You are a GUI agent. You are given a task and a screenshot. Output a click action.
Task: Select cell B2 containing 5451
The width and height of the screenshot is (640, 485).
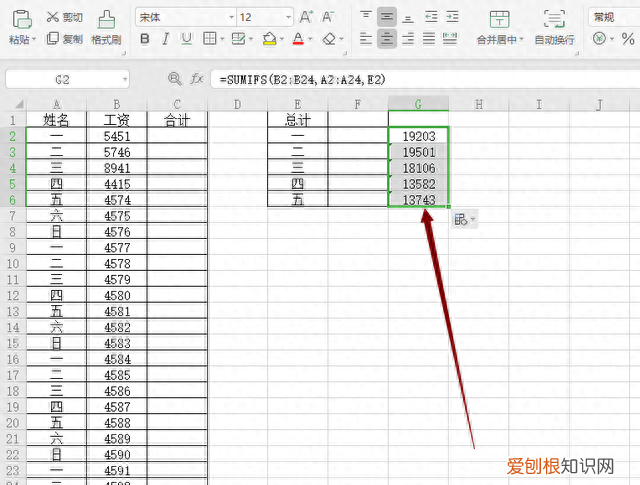click(116, 135)
